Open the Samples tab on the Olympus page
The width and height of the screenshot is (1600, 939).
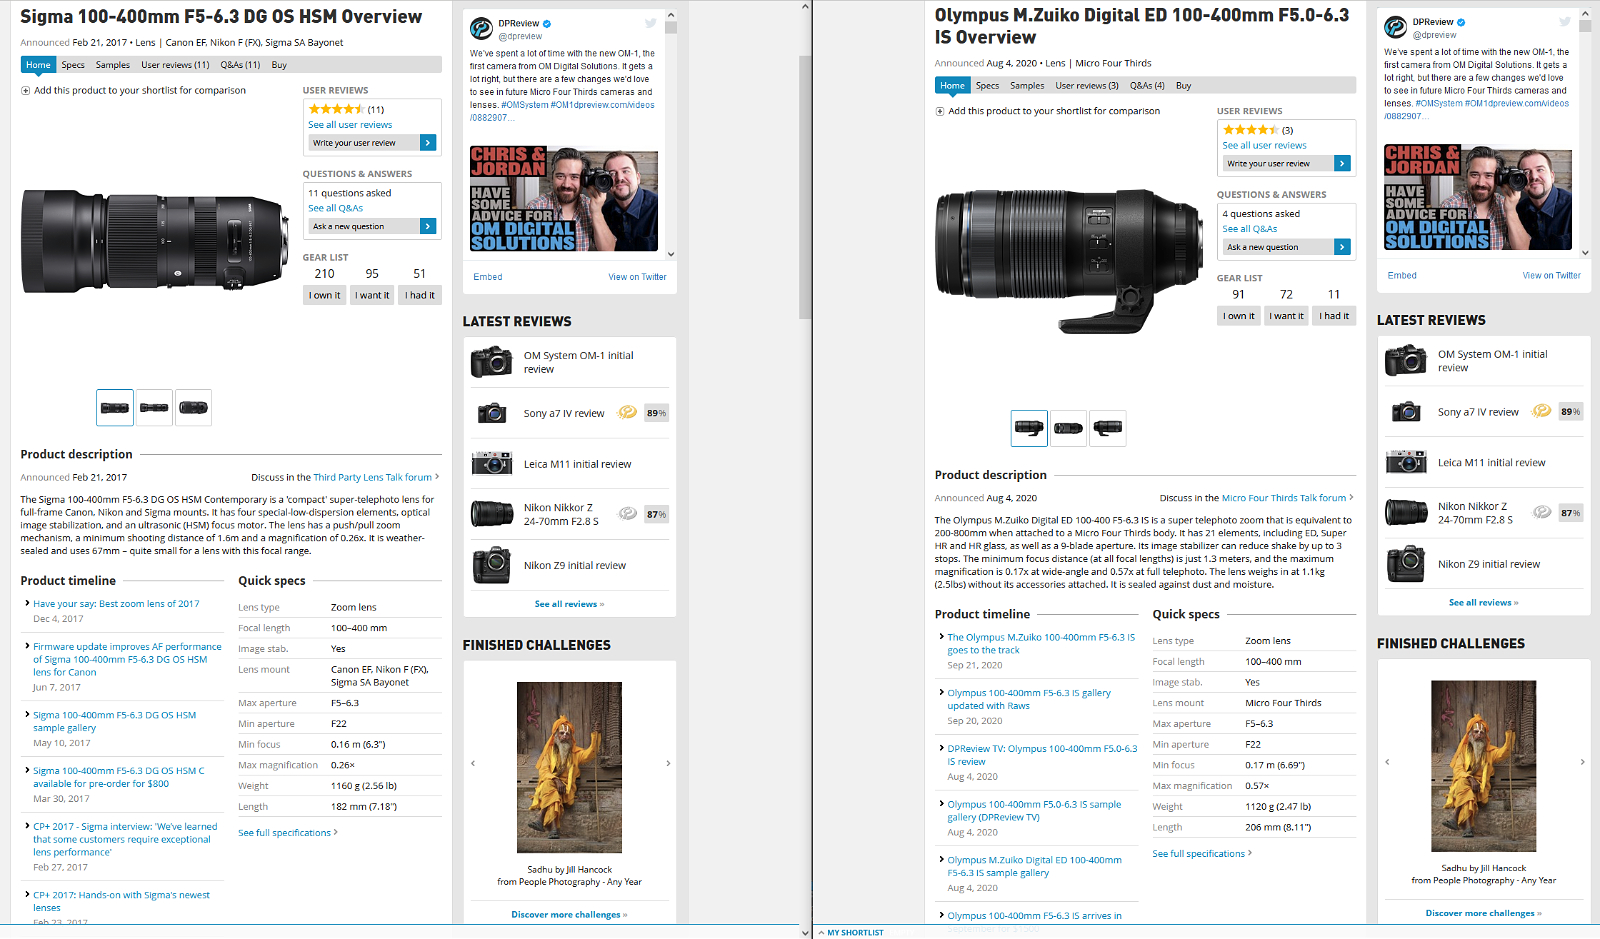1027,86
